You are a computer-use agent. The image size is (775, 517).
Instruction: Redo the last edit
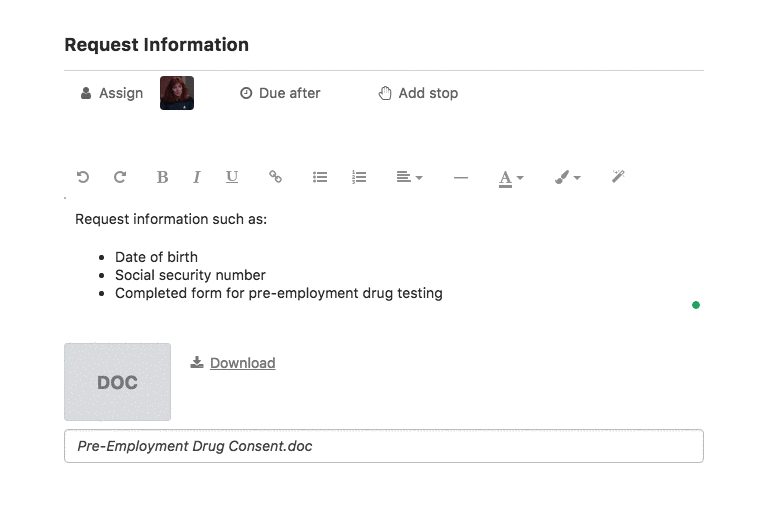(x=120, y=177)
